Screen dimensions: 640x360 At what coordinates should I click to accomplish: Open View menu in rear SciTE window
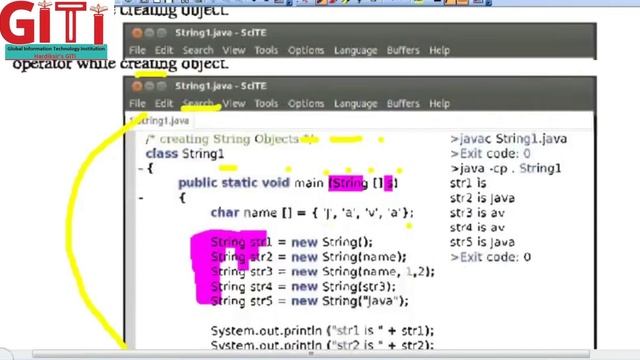pyautogui.click(x=233, y=50)
